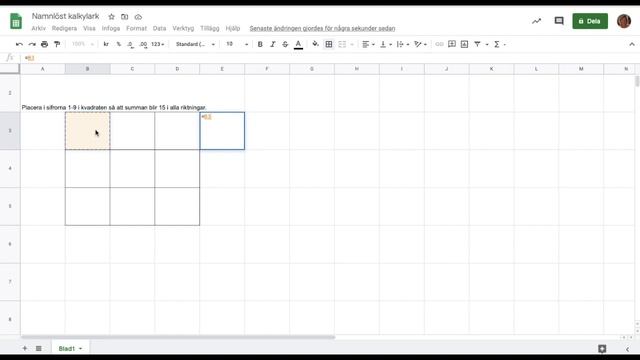
Task: Open the user account avatar
Action: [x=624, y=21]
